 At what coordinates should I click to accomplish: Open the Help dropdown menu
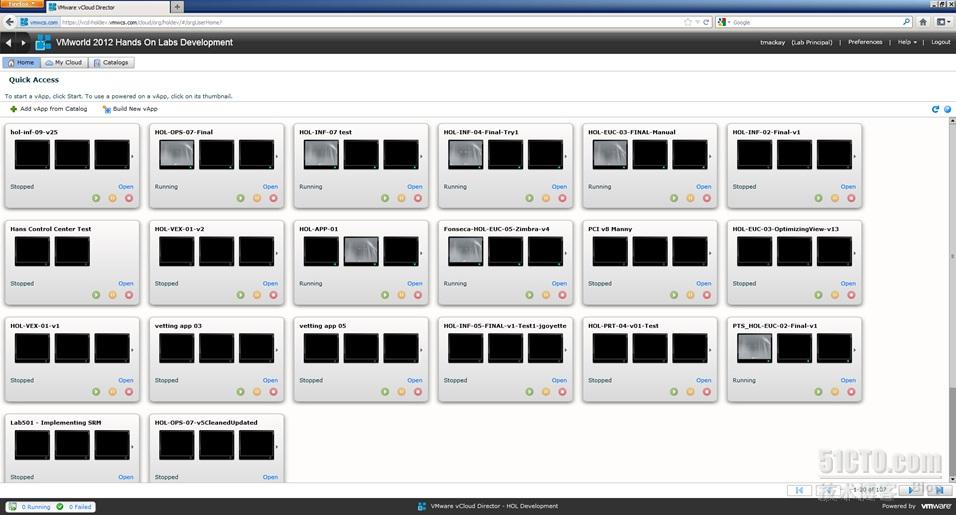click(x=907, y=42)
